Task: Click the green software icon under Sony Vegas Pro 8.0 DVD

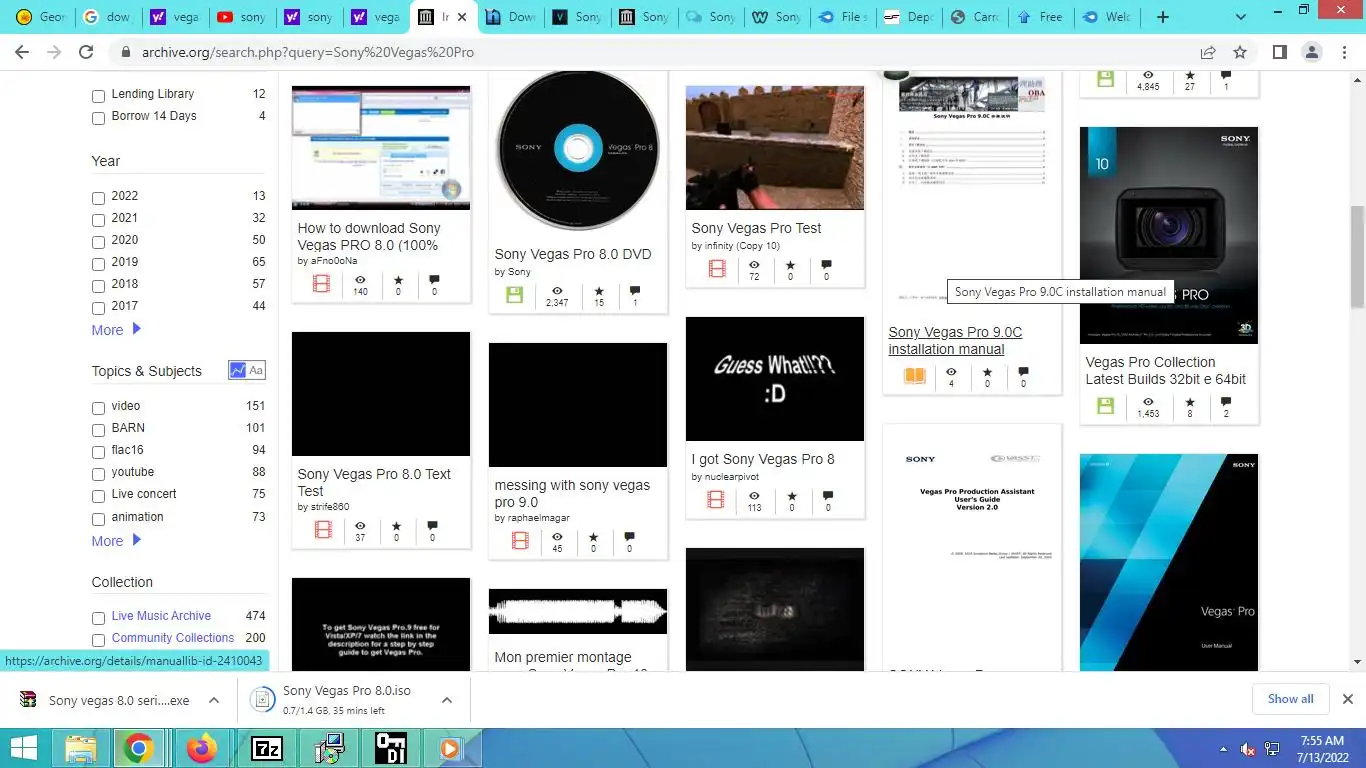Action: point(514,295)
